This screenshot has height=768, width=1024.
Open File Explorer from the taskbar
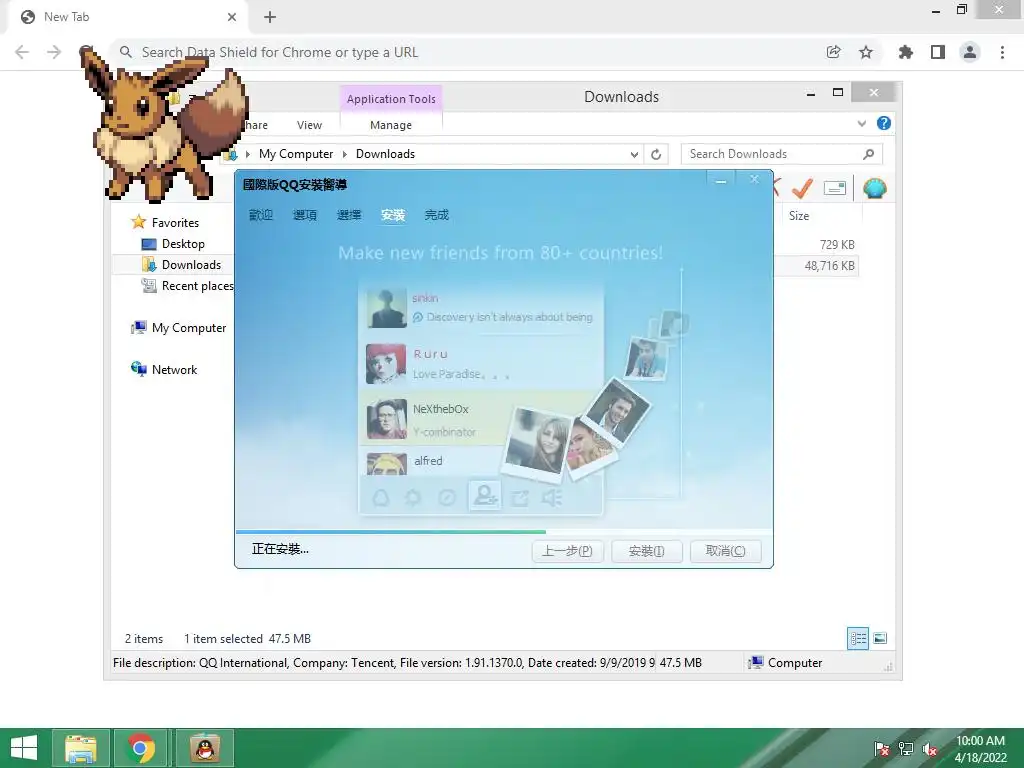coord(81,748)
